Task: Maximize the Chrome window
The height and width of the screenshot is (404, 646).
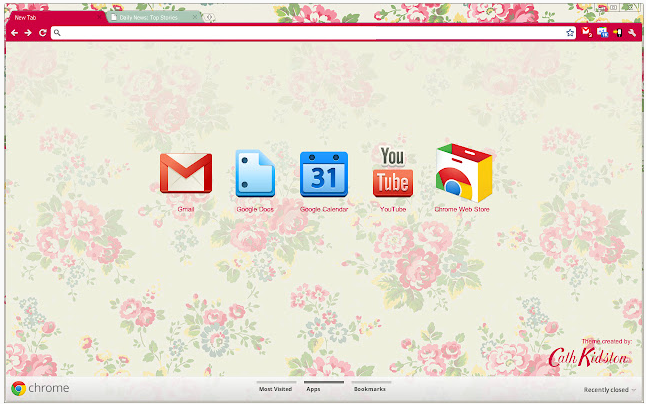Action: click(x=614, y=7)
